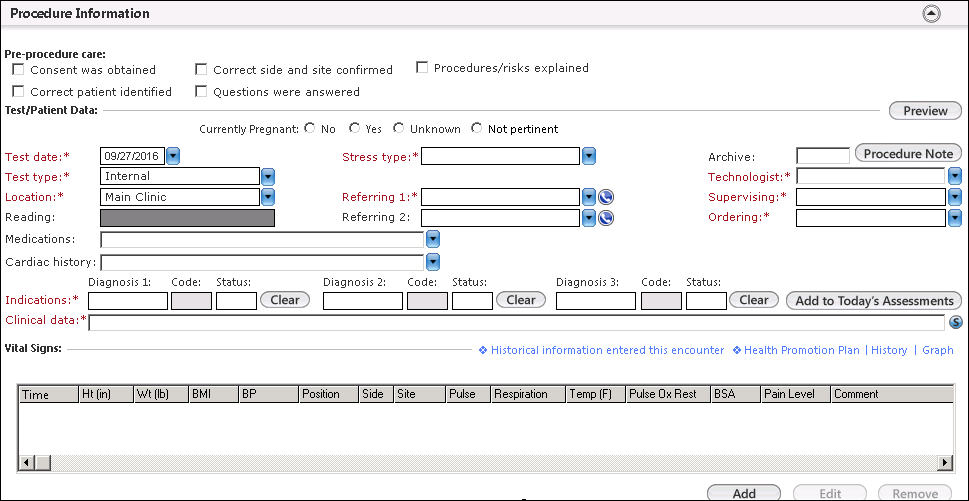Click Add to Today's Assessments
This screenshot has height=501, width=969.
874,301
